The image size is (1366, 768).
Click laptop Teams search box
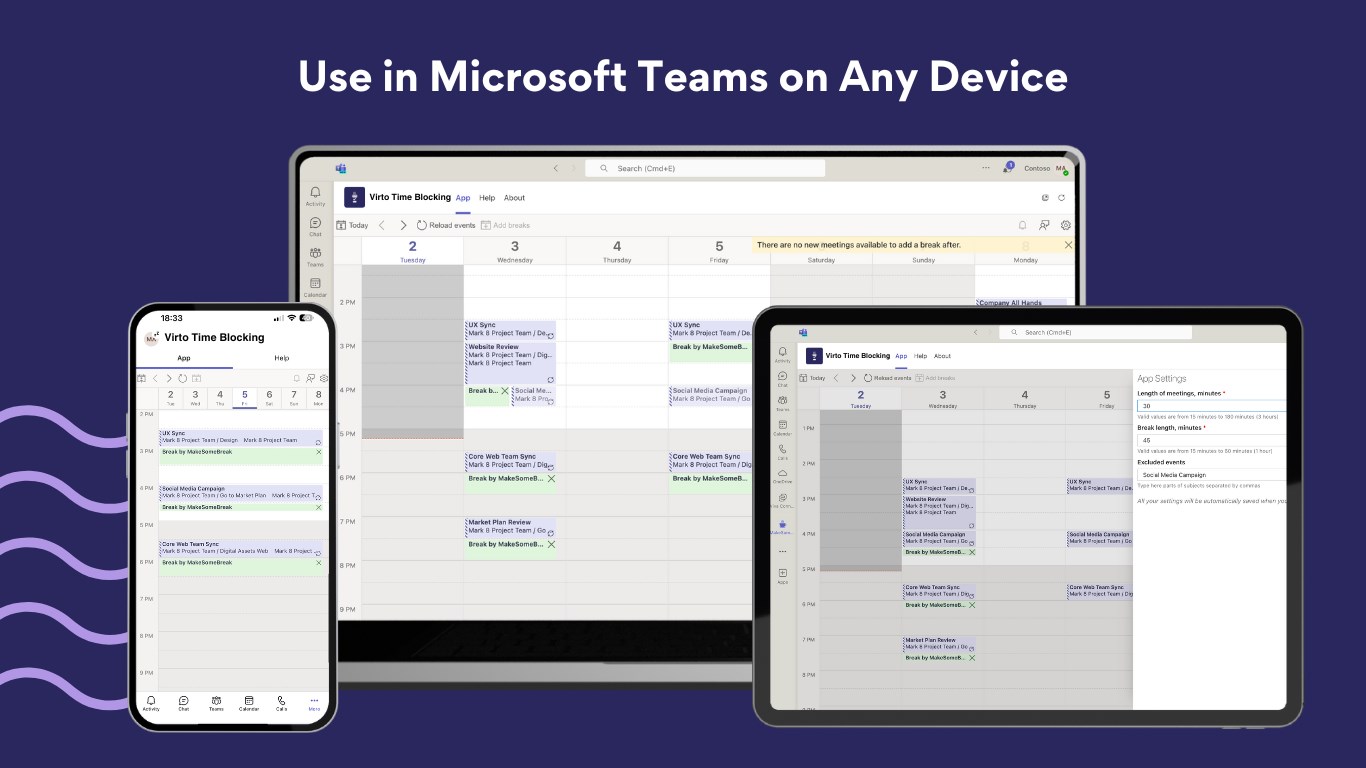pyautogui.click(x=705, y=168)
